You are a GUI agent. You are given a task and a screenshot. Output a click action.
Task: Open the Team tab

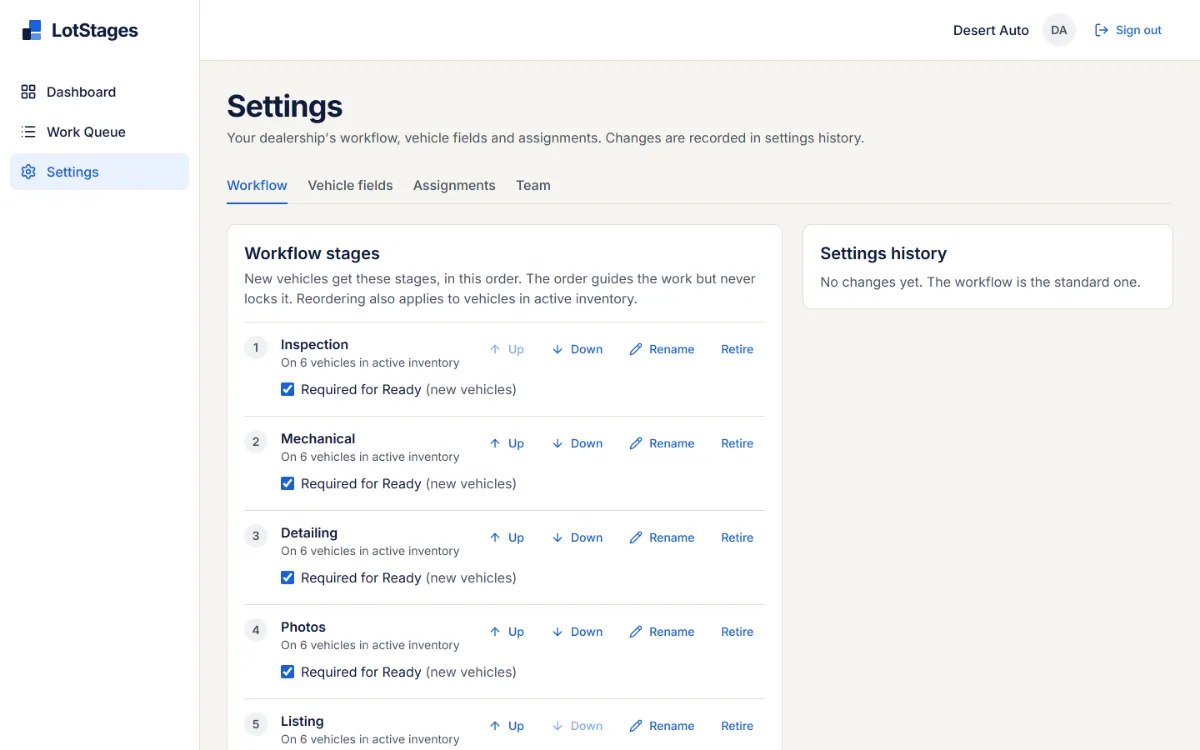point(533,185)
